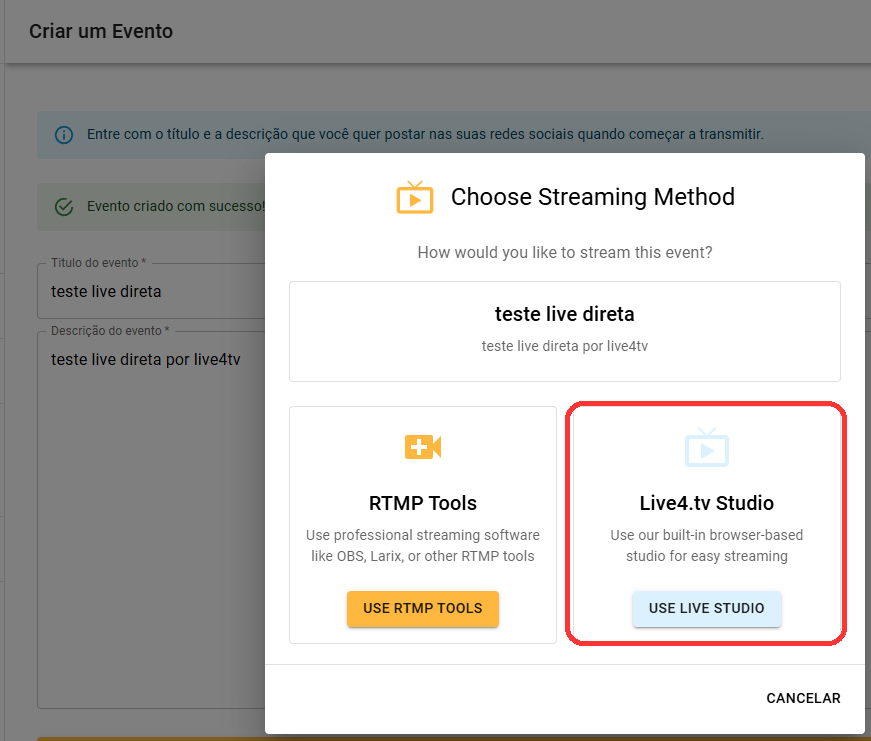The height and width of the screenshot is (741, 871).
Task: Click the event summary card teste live direta
Action: point(564,331)
